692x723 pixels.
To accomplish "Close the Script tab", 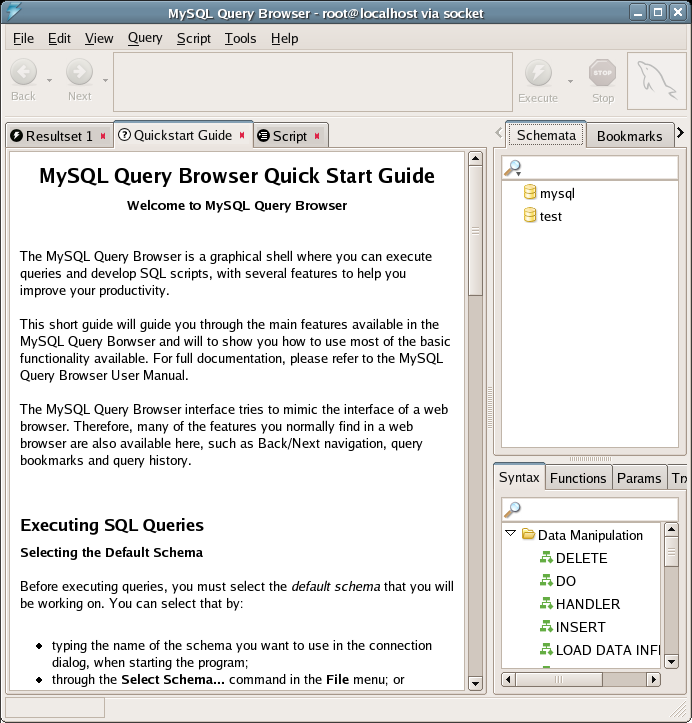I will pyautogui.click(x=317, y=136).
